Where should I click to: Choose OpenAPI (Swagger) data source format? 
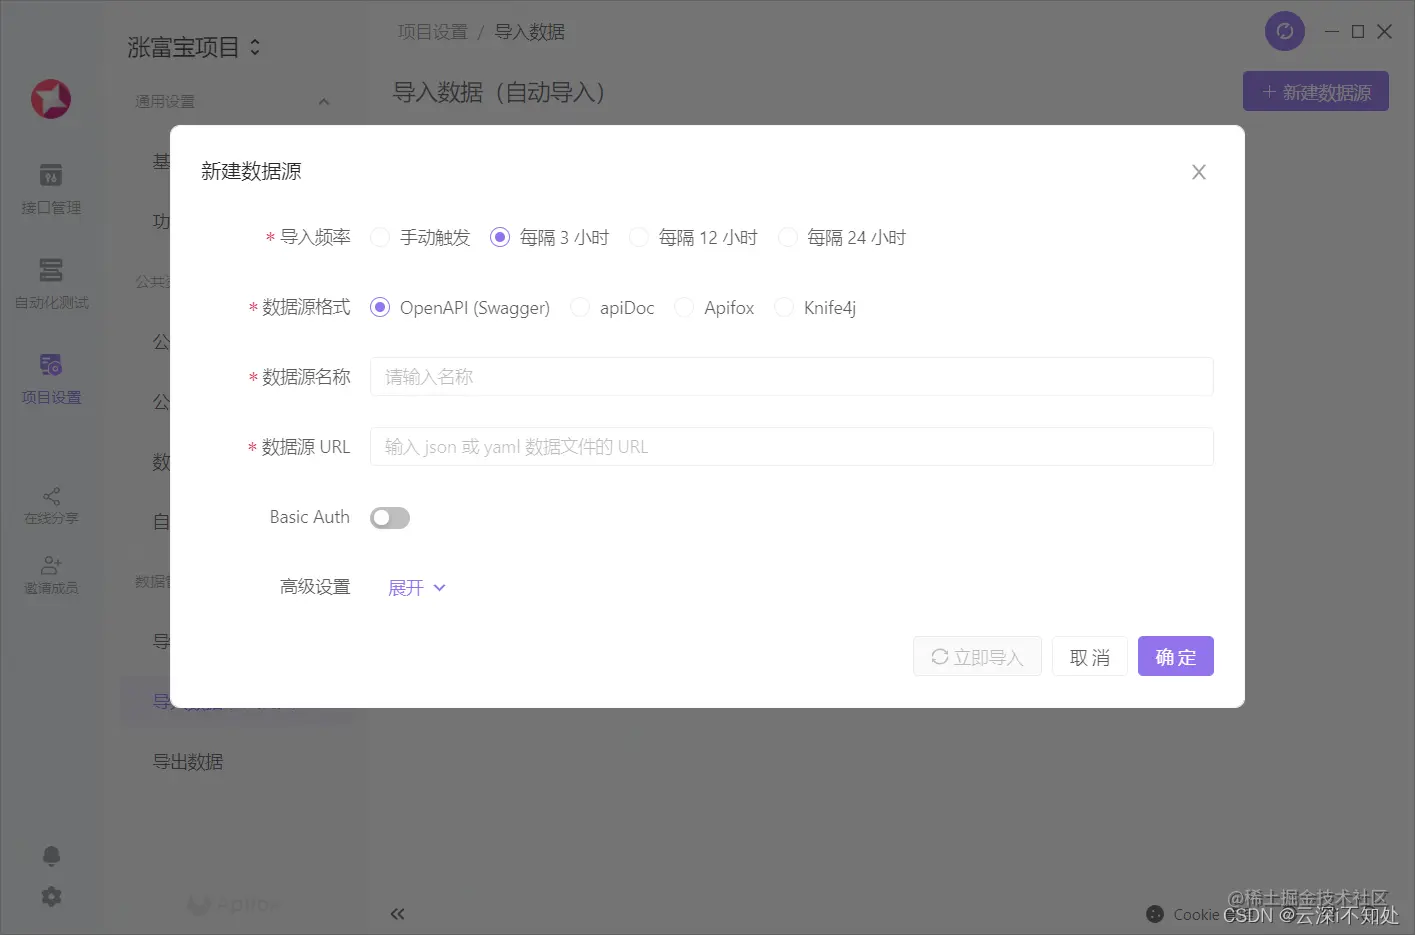click(380, 307)
